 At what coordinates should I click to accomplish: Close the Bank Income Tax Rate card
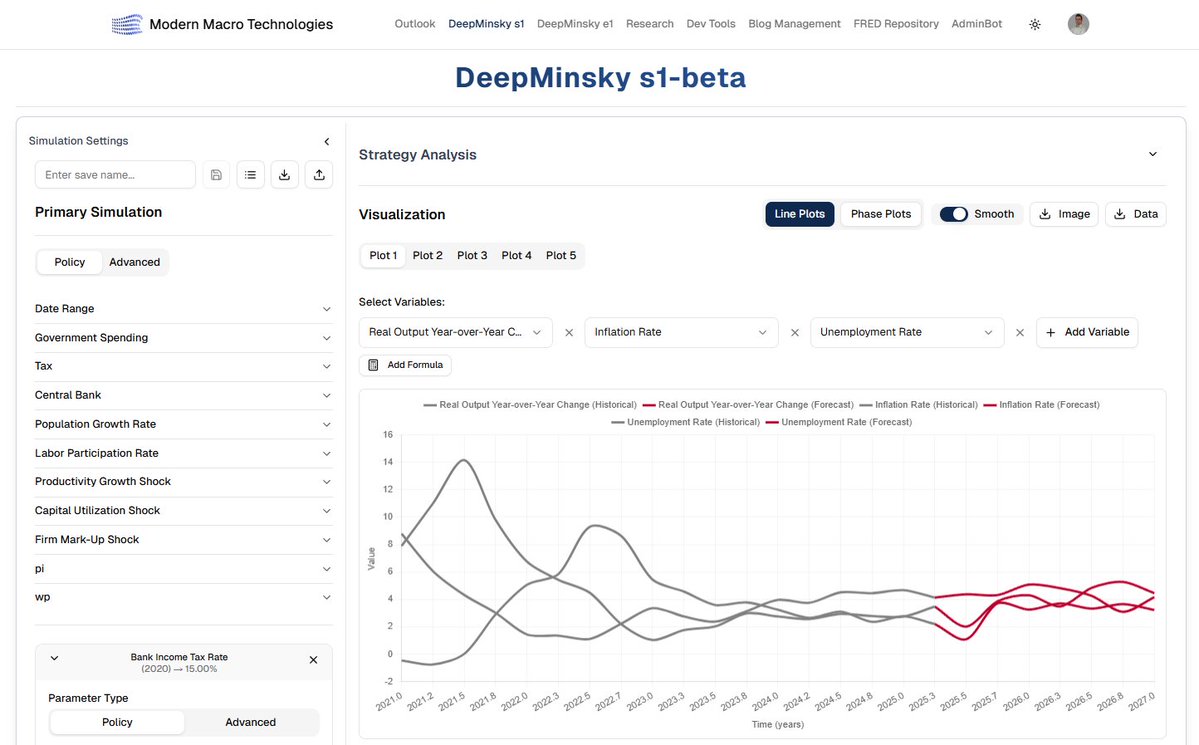tap(314, 660)
